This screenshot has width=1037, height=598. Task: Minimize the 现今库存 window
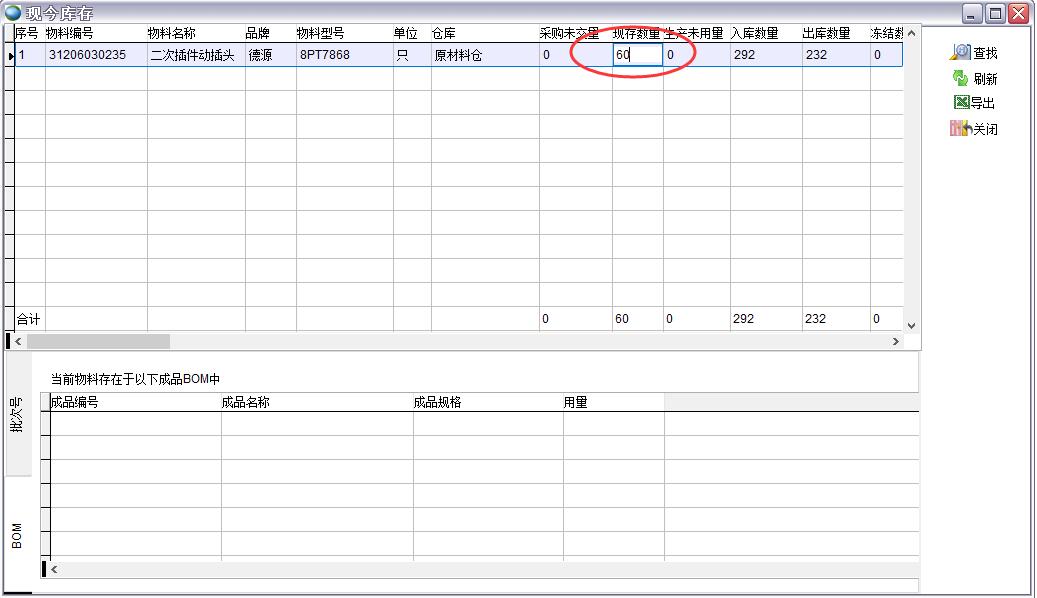pos(973,13)
